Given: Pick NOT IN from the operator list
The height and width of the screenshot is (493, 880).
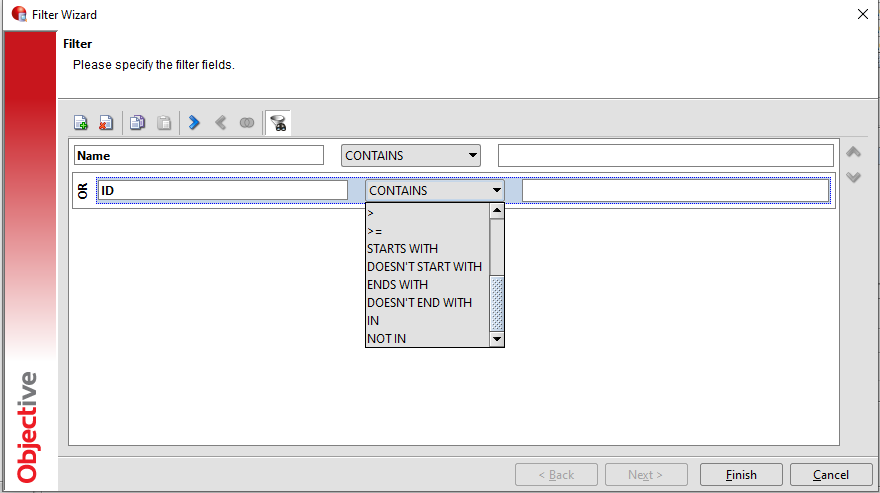Looking at the screenshot, I should [386, 339].
